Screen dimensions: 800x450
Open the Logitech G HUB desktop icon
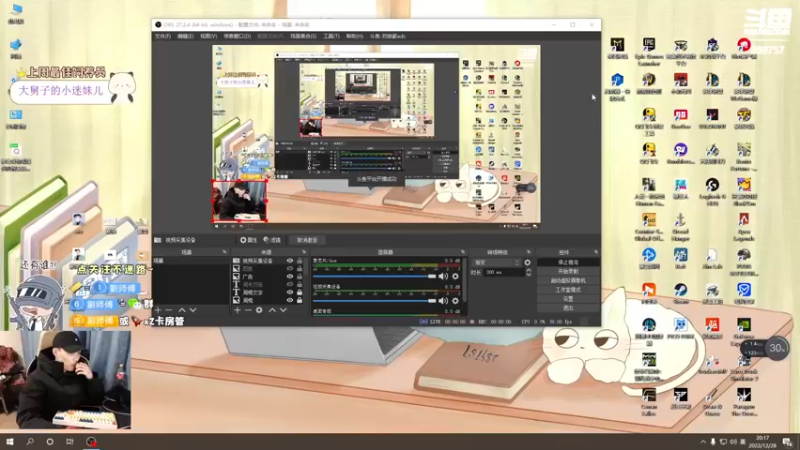pos(712,192)
